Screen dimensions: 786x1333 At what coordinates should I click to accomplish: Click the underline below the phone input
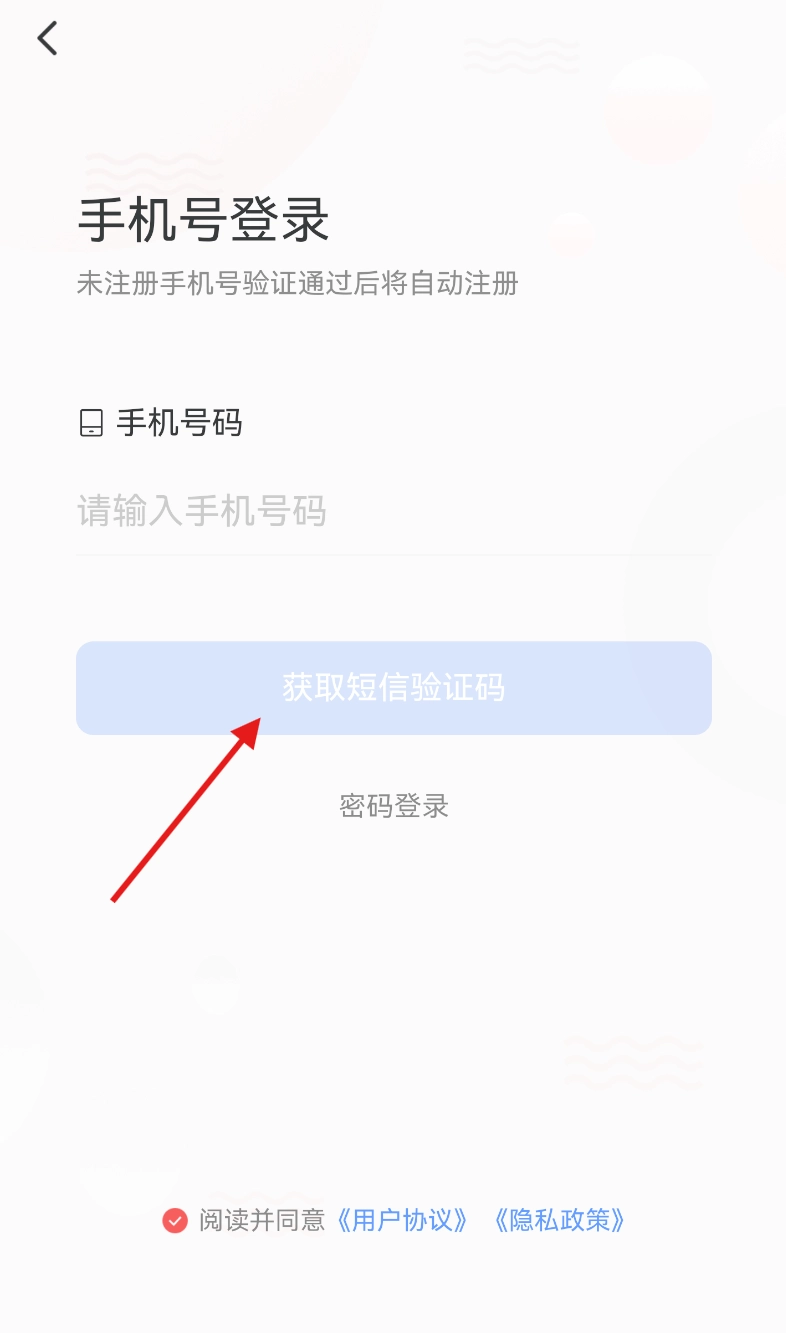pos(394,554)
